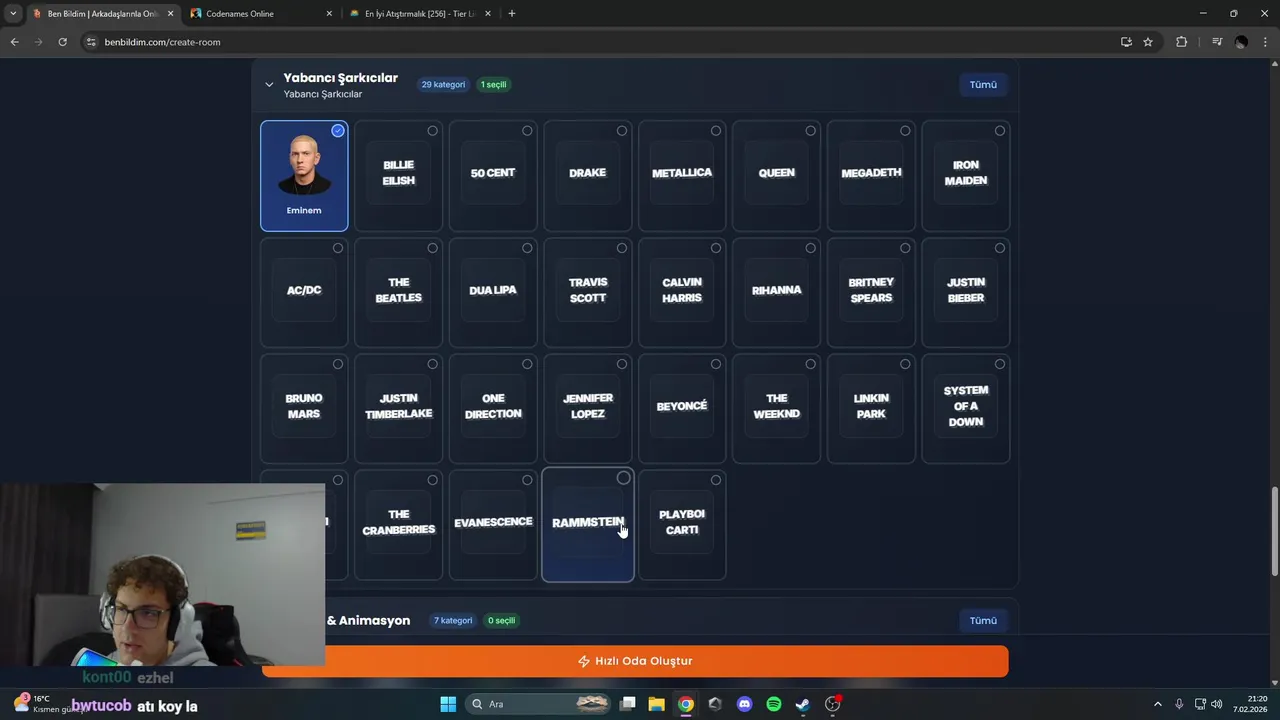This screenshot has width=1280, height=720.
Task: Select the Iron Maiden radio circle
Action: tap(1000, 131)
